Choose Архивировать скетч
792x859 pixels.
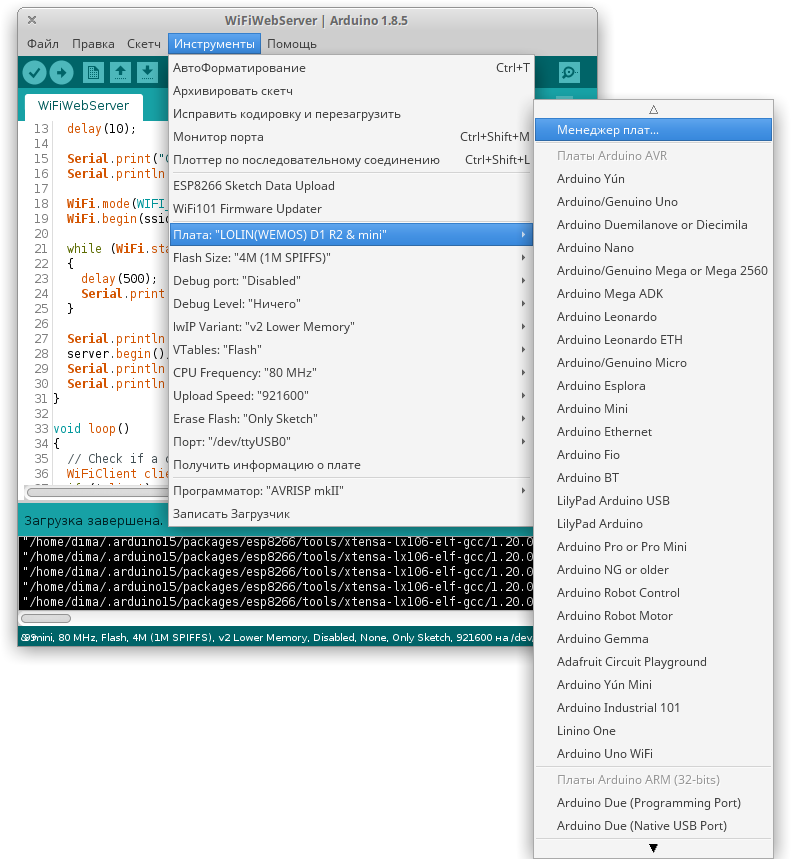[x=351, y=91]
